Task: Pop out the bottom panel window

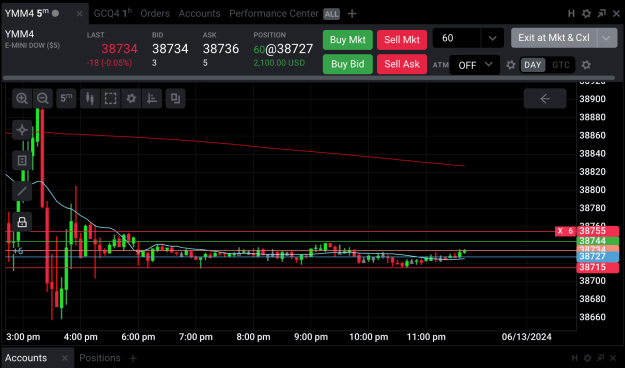Action: tap(600, 358)
